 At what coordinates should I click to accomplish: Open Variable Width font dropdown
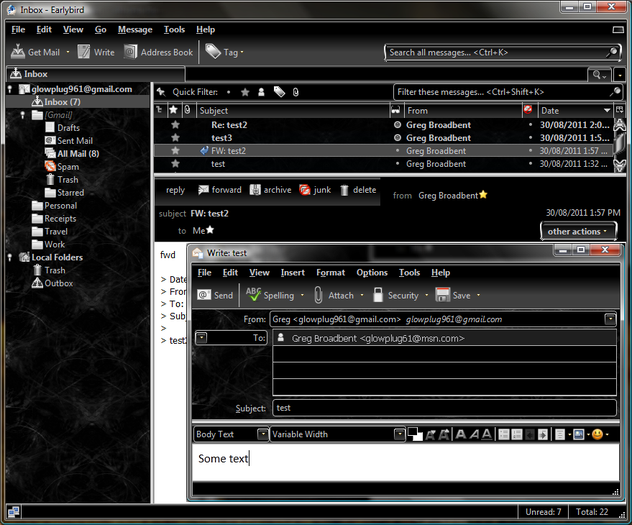399,434
